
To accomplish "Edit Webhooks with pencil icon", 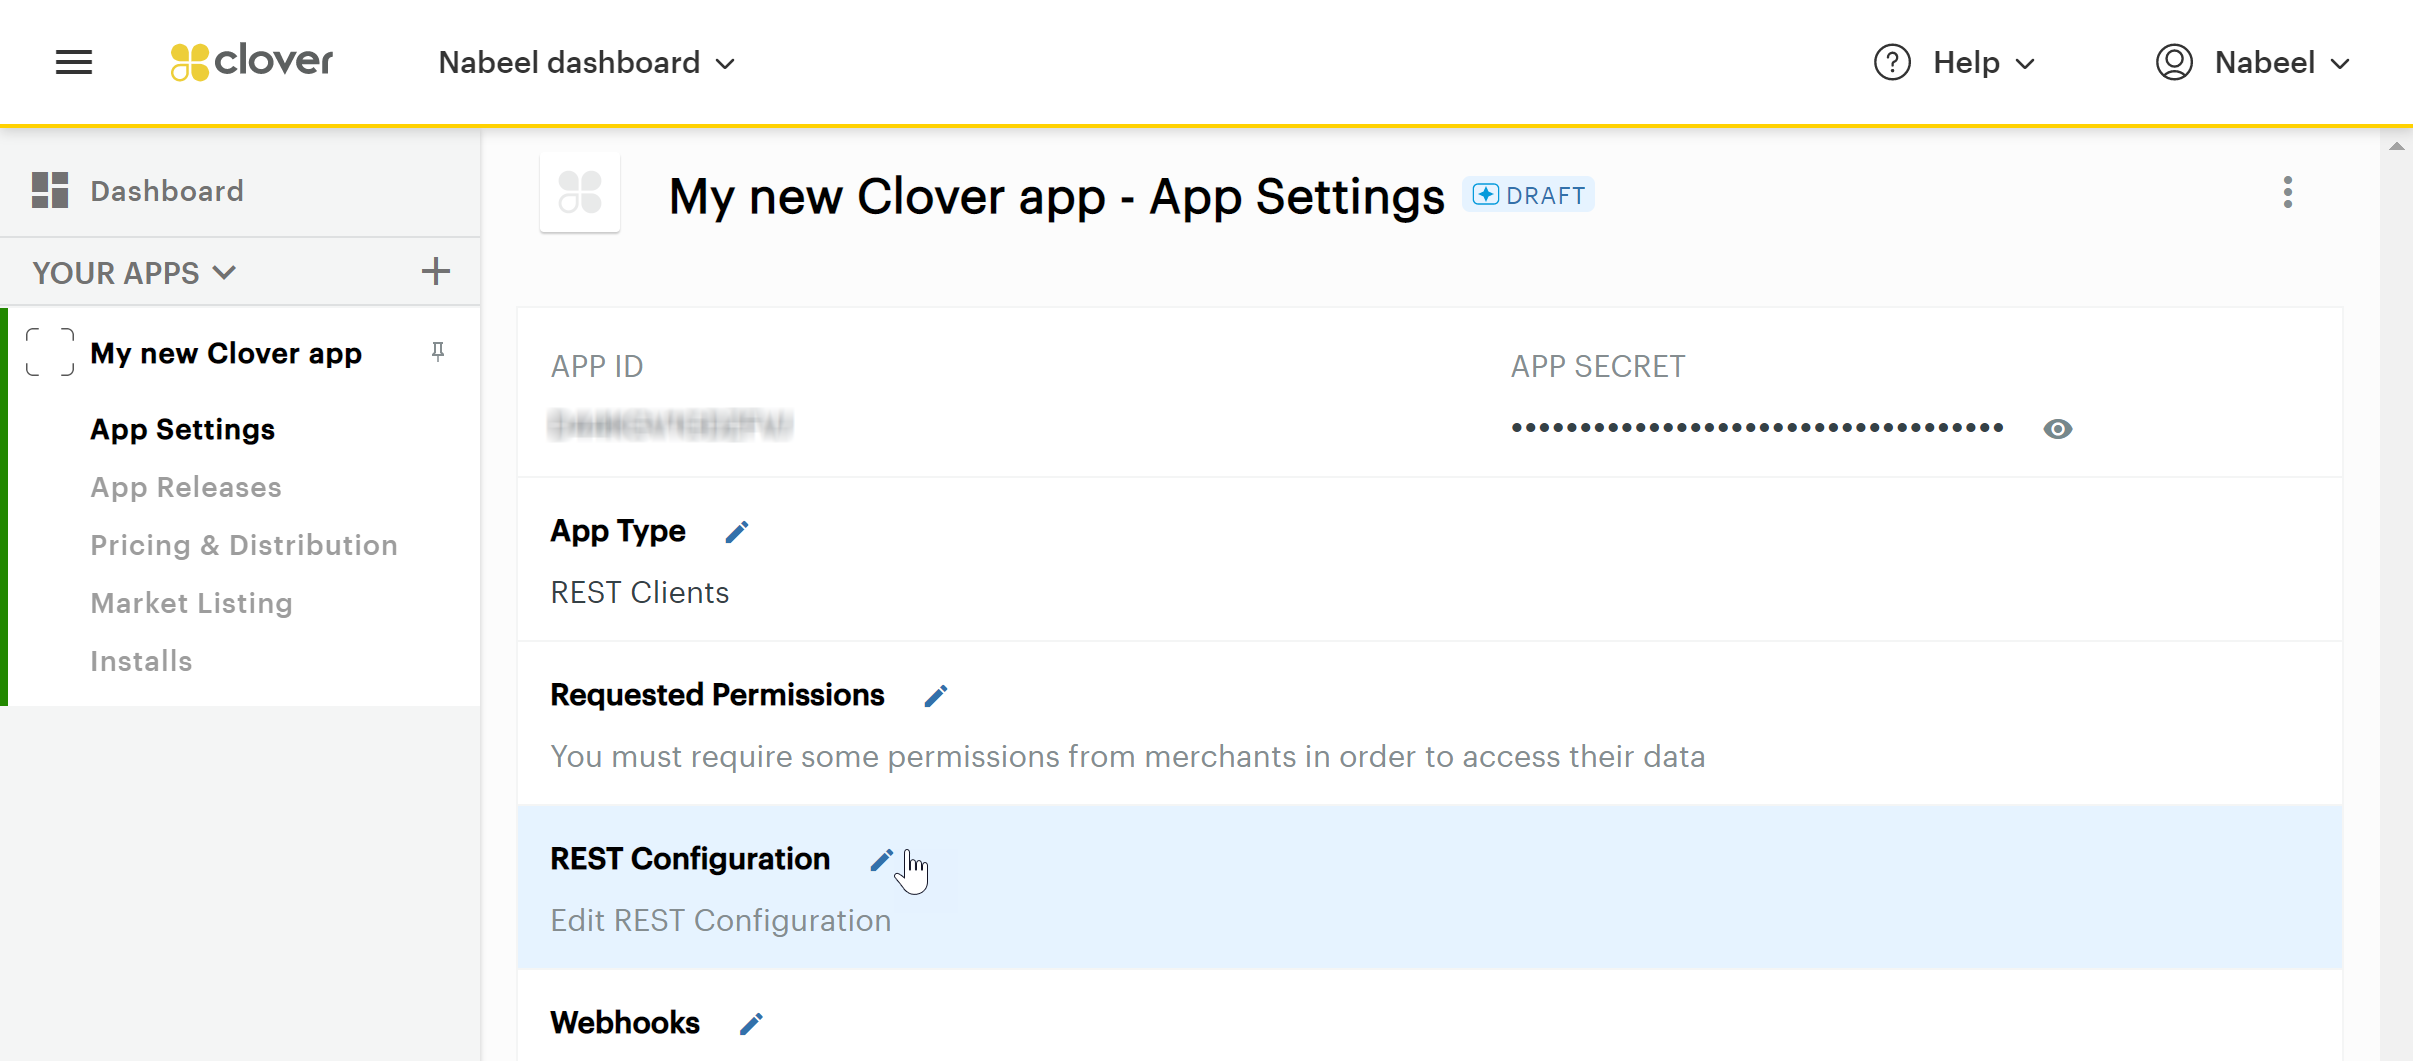I will click(x=751, y=1024).
